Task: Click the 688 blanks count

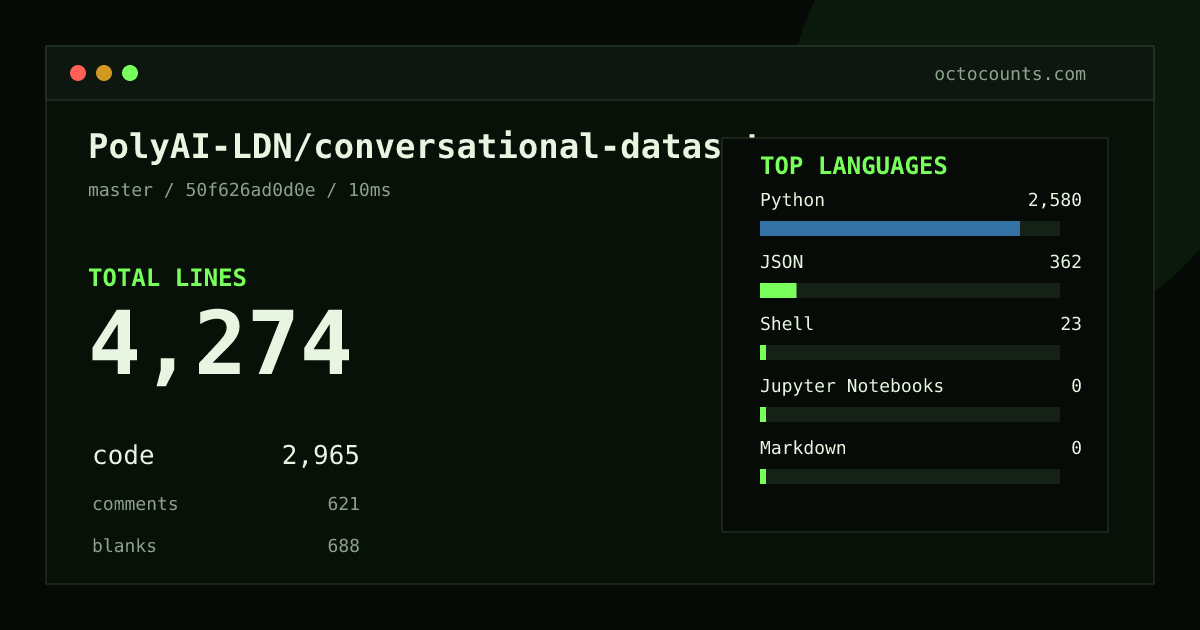Action: point(343,546)
